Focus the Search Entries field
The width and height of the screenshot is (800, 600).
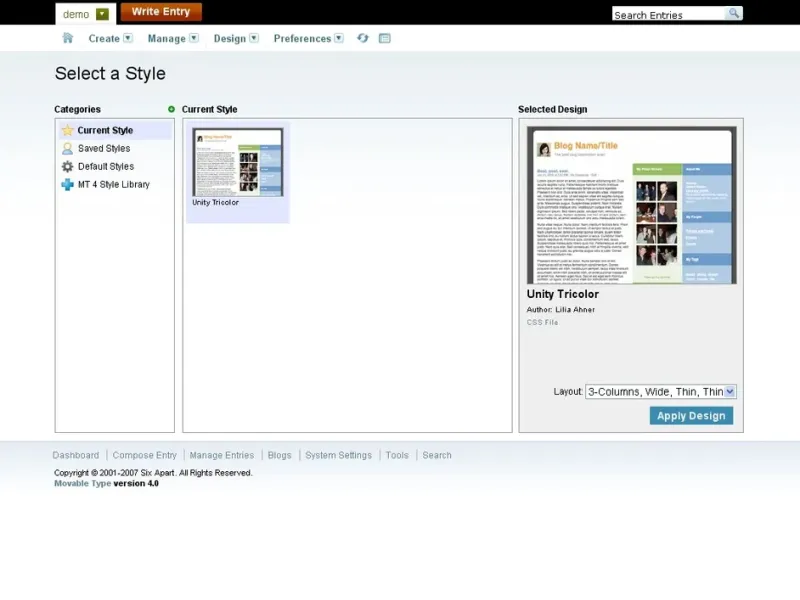[668, 14]
